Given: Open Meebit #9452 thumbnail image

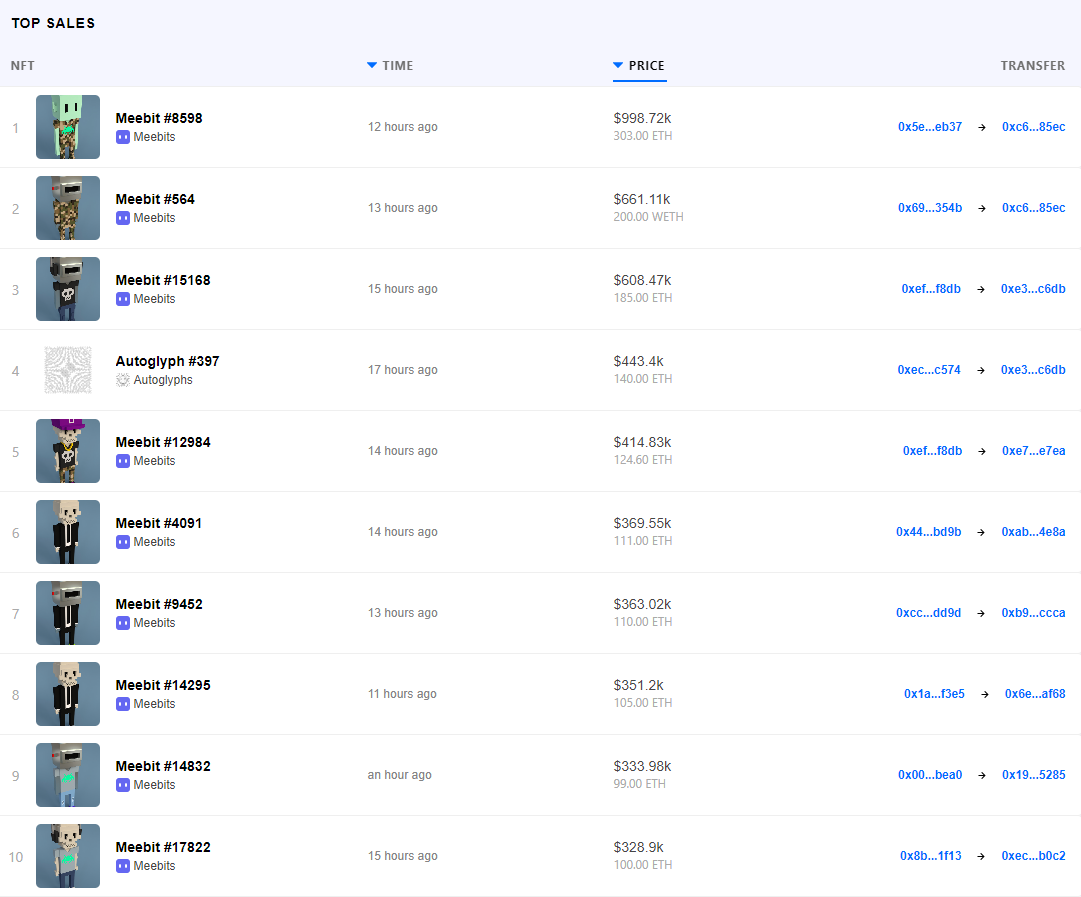Looking at the screenshot, I should pyautogui.click(x=68, y=613).
